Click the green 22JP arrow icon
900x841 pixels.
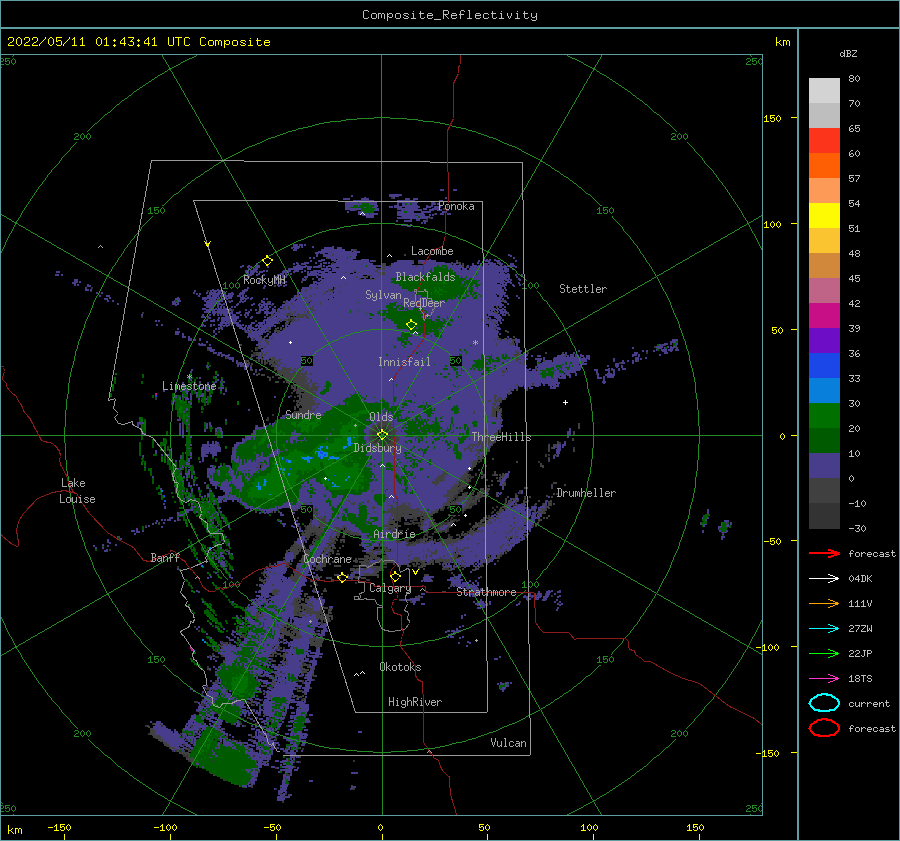[824, 653]
